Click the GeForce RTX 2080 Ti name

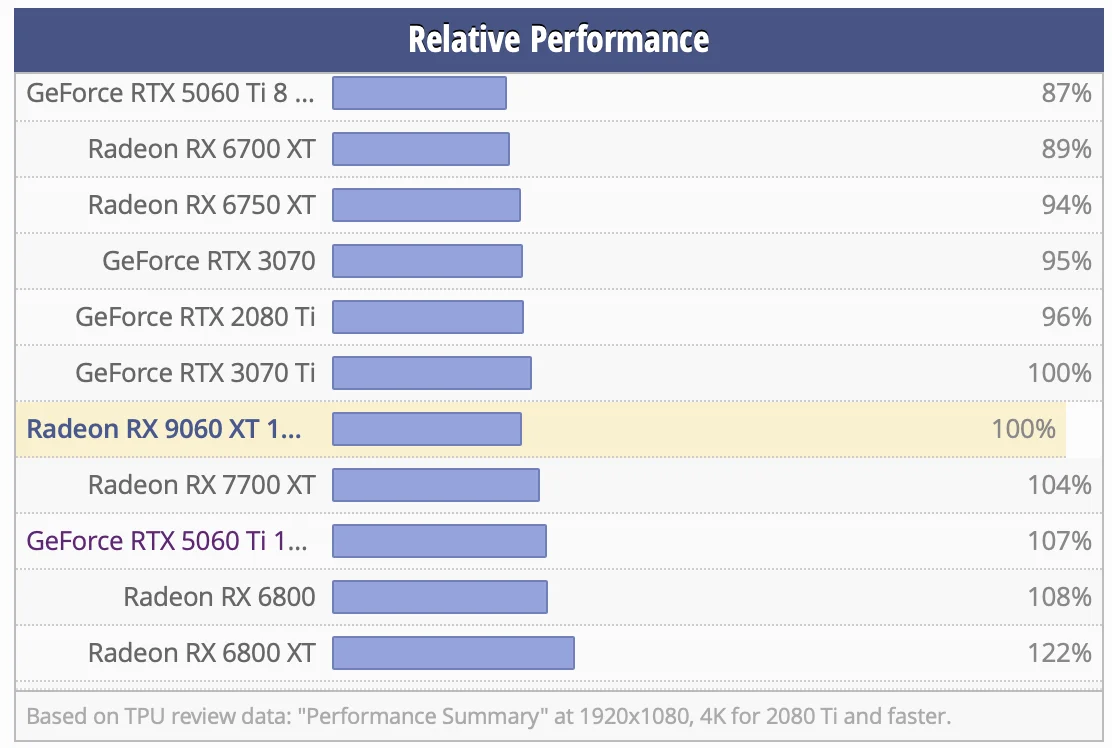[x=195, y=317]
